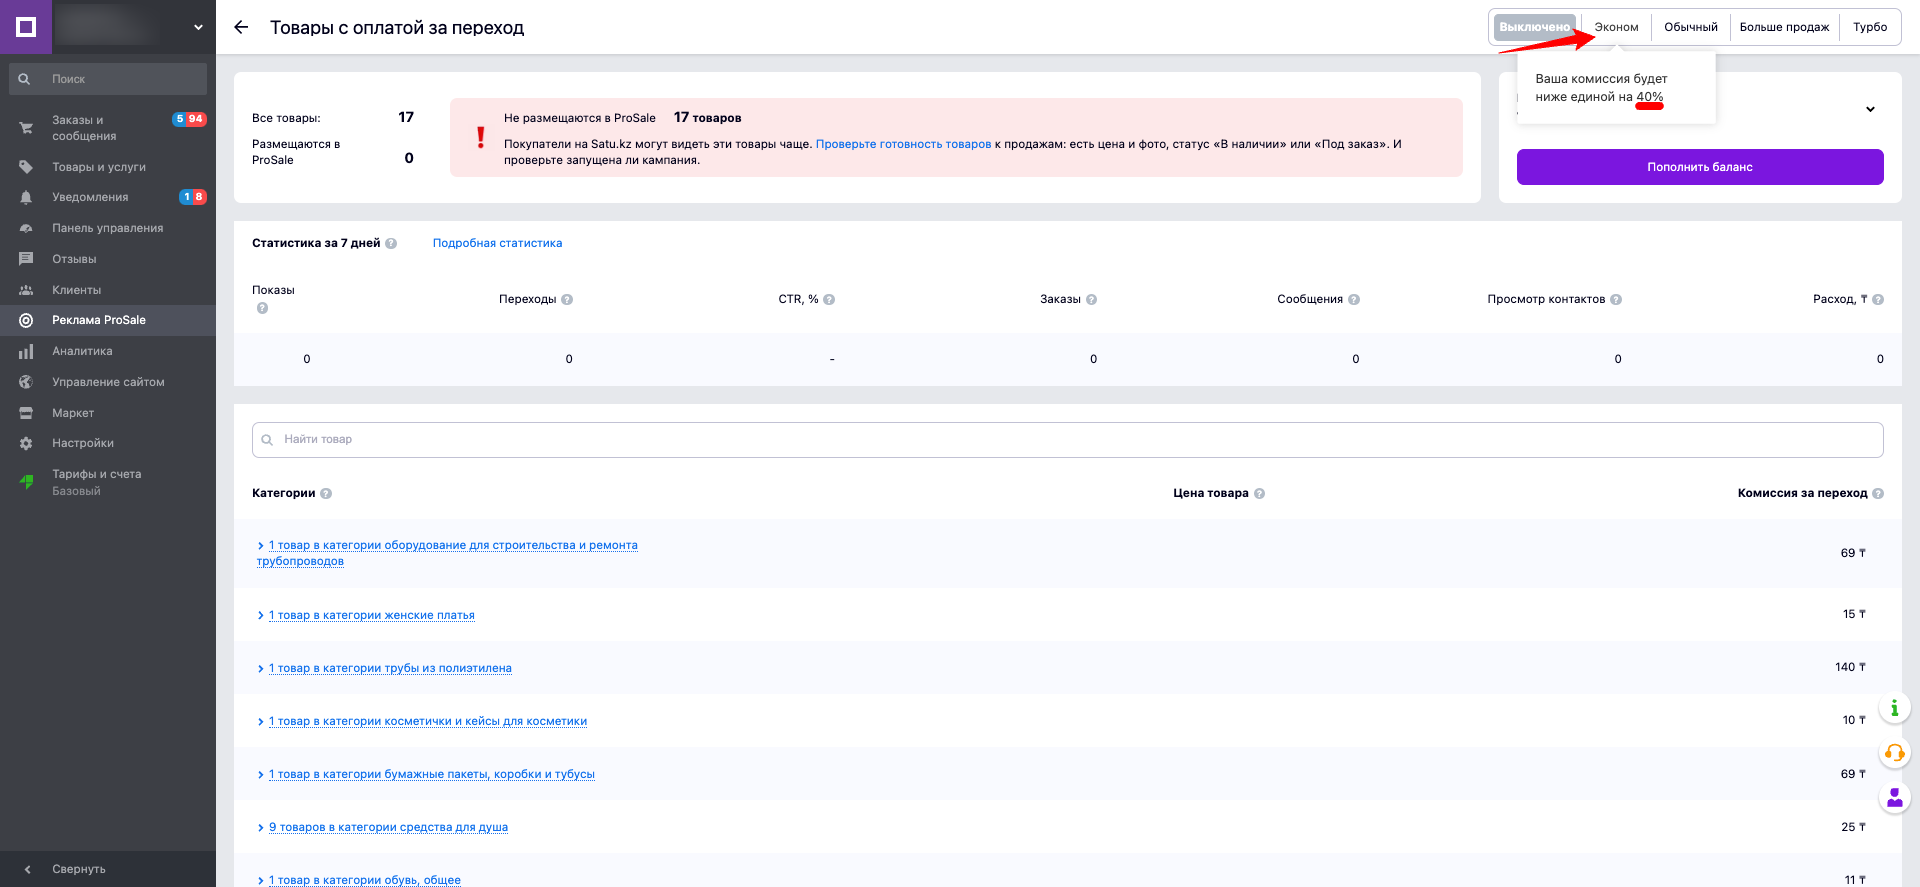Screen dimensions: 1920x887
Task: Click the Пополнить баланс button
Action: tap(1700, 167)
